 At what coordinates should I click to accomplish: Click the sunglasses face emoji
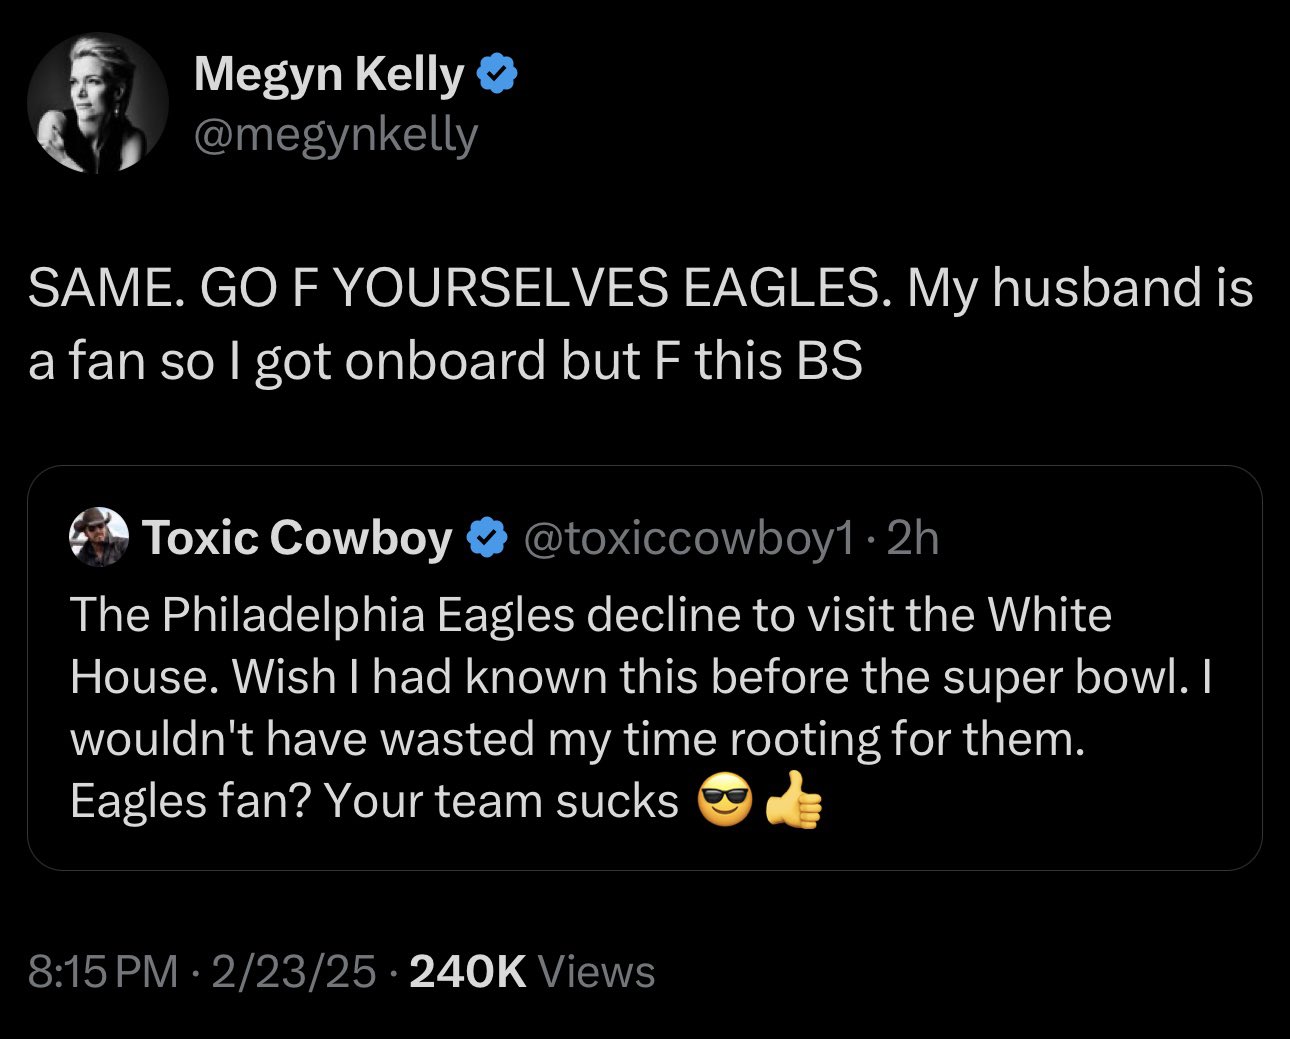tap(724, 801)
